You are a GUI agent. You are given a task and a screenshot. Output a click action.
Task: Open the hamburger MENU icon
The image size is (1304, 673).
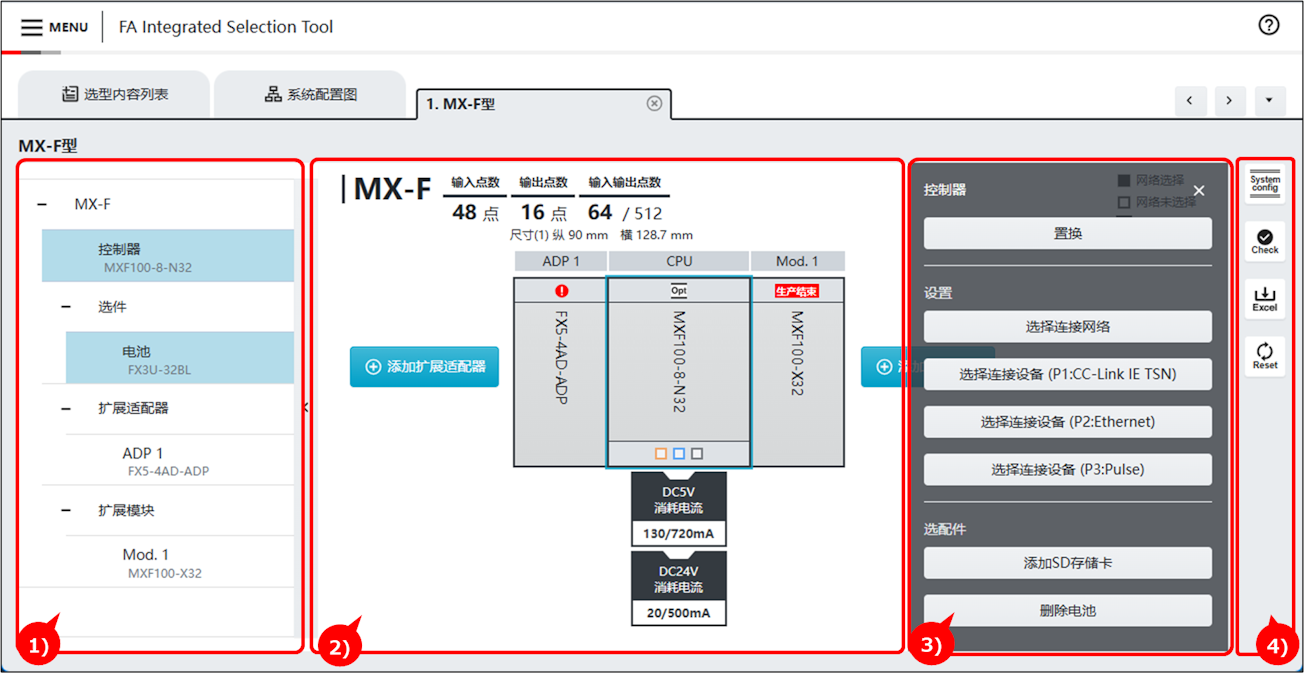click(32, 27)
